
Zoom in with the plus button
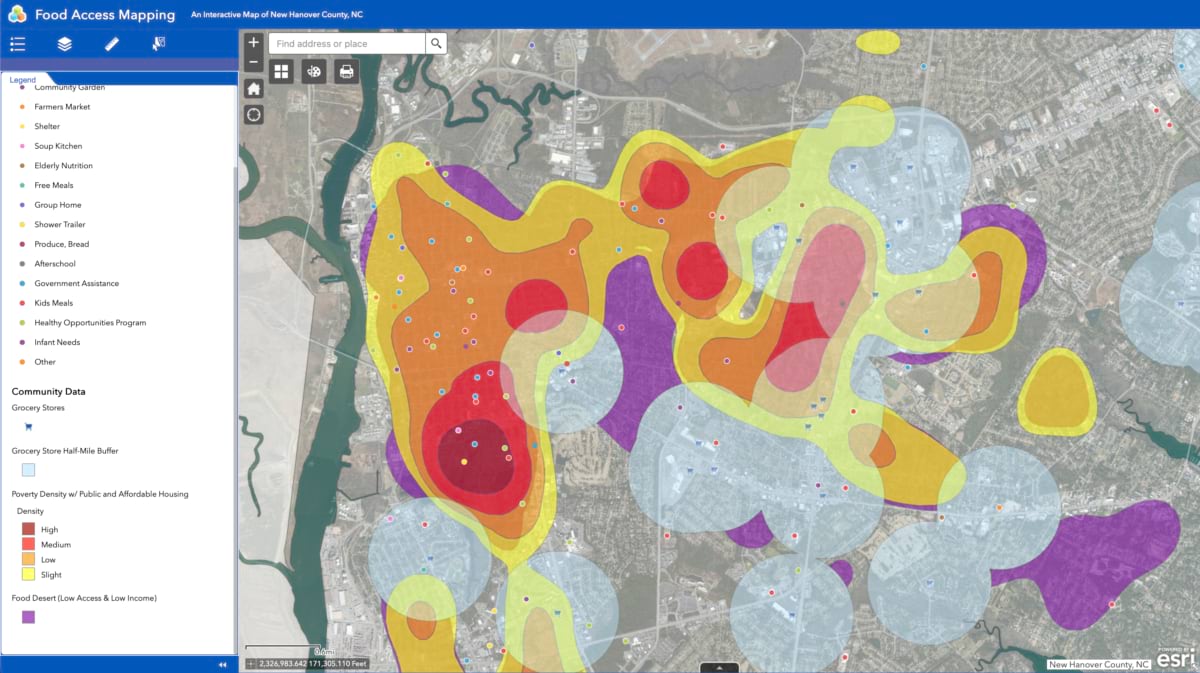tap(253, 43)
